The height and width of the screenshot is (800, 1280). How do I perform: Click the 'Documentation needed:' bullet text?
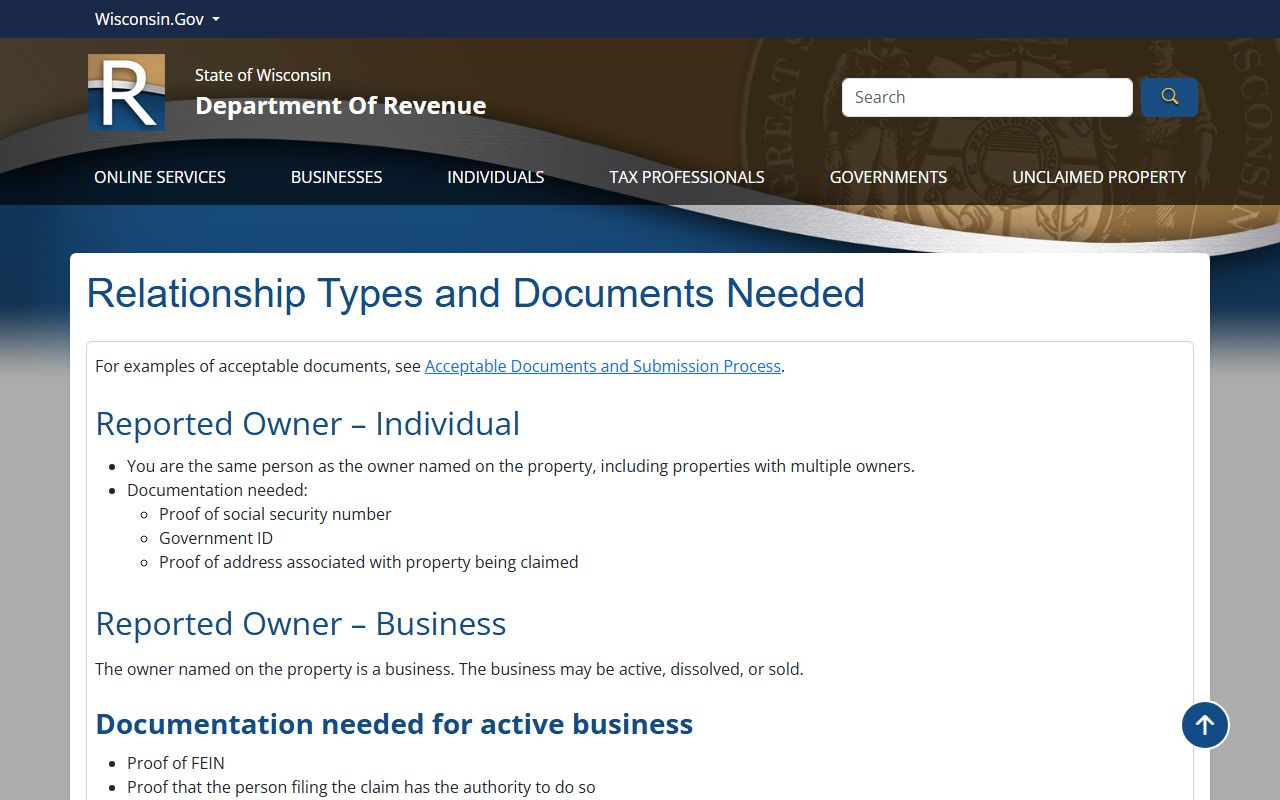click(x=217, y=490)
